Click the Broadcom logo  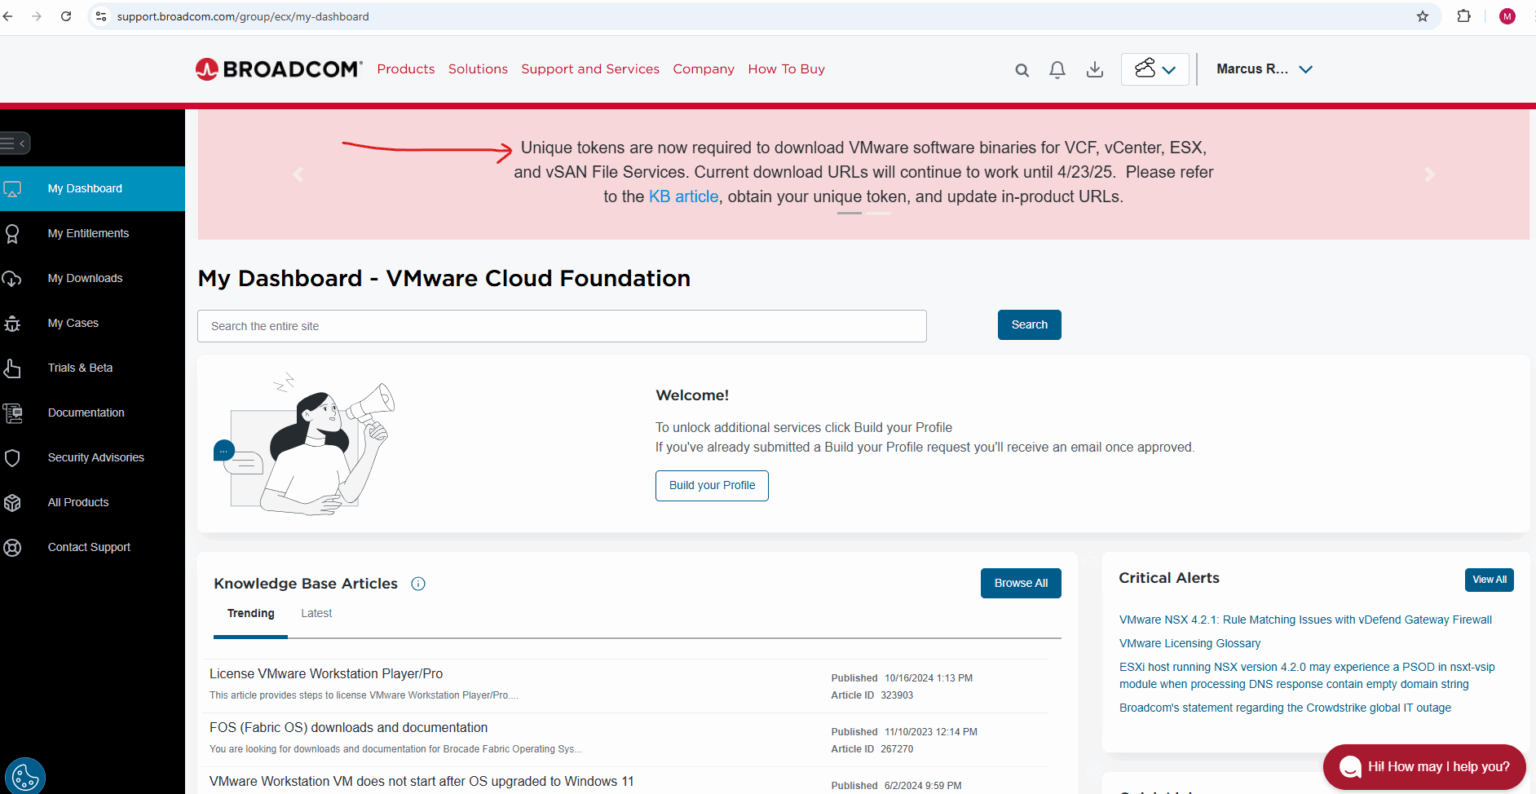coord(279,68)
